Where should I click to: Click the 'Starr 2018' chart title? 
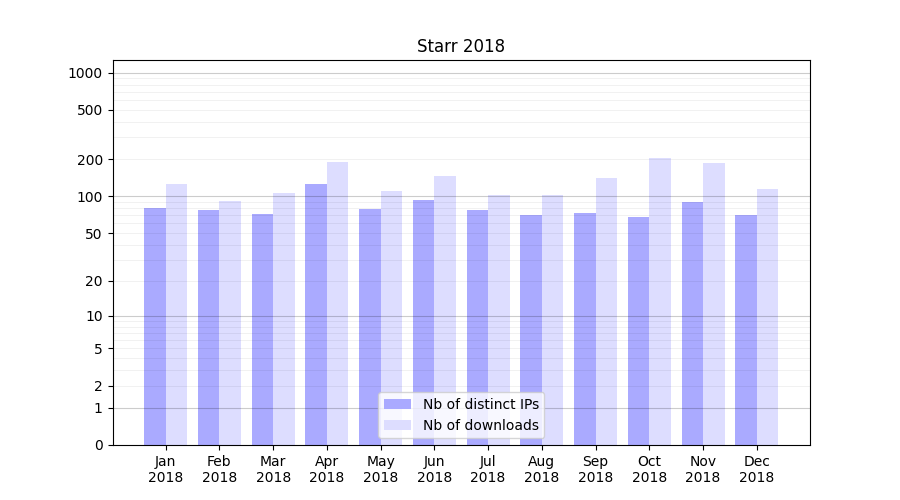460,46
